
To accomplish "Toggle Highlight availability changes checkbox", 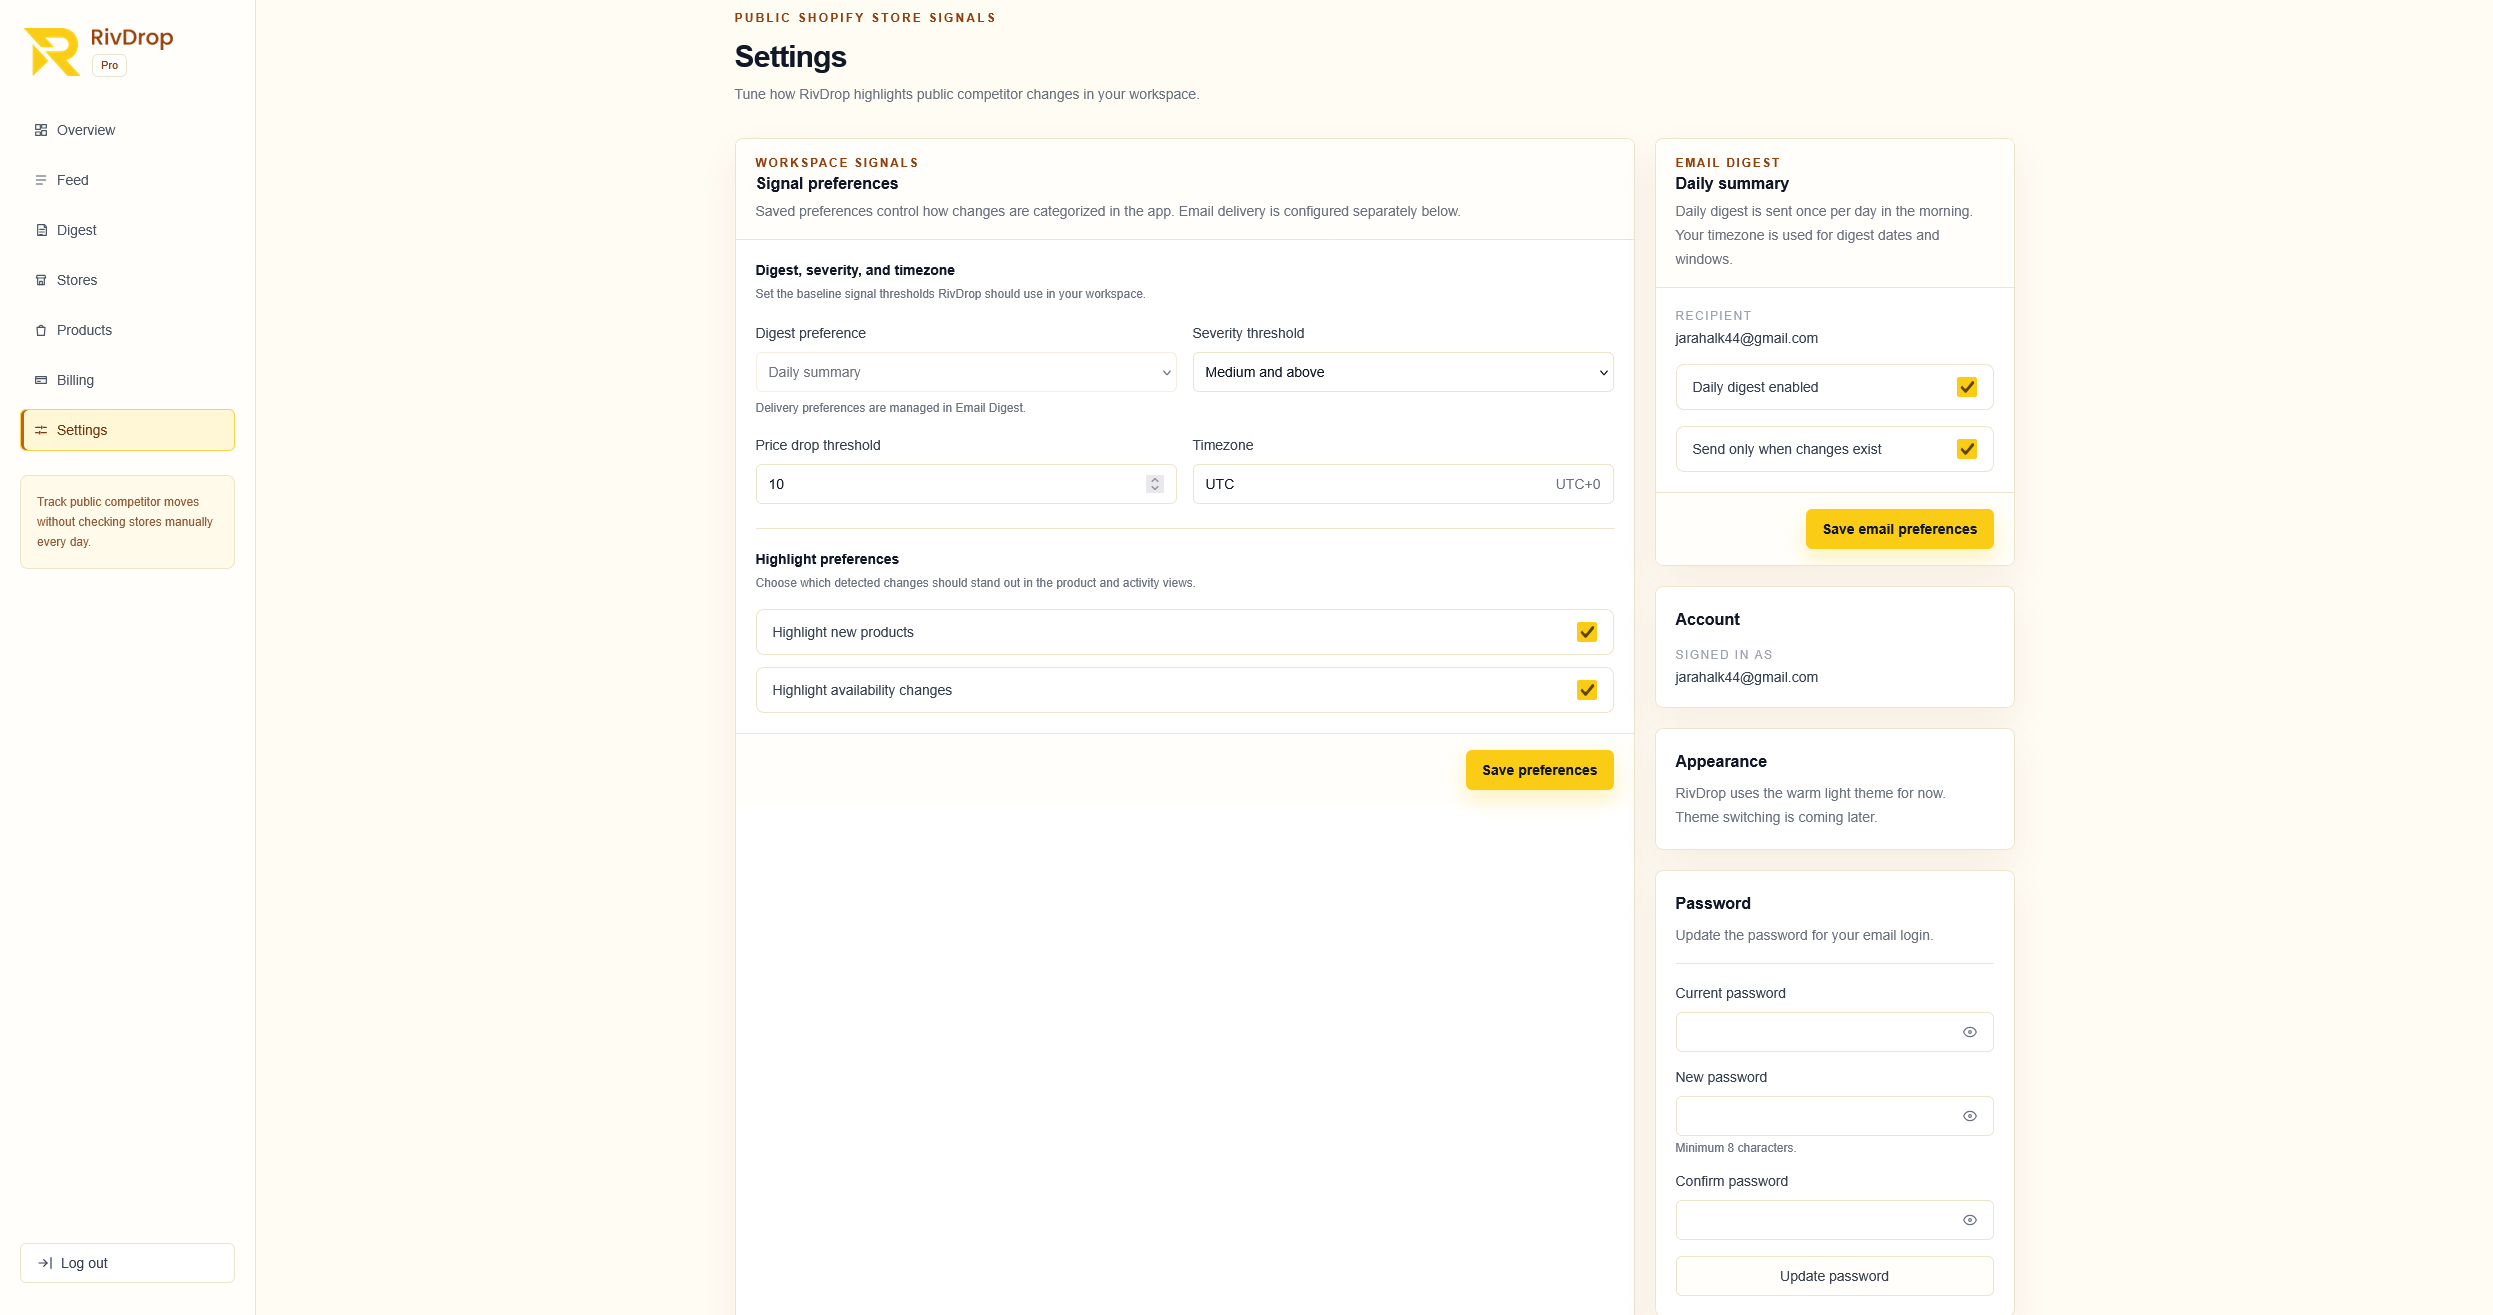I will pos(1586,690).
